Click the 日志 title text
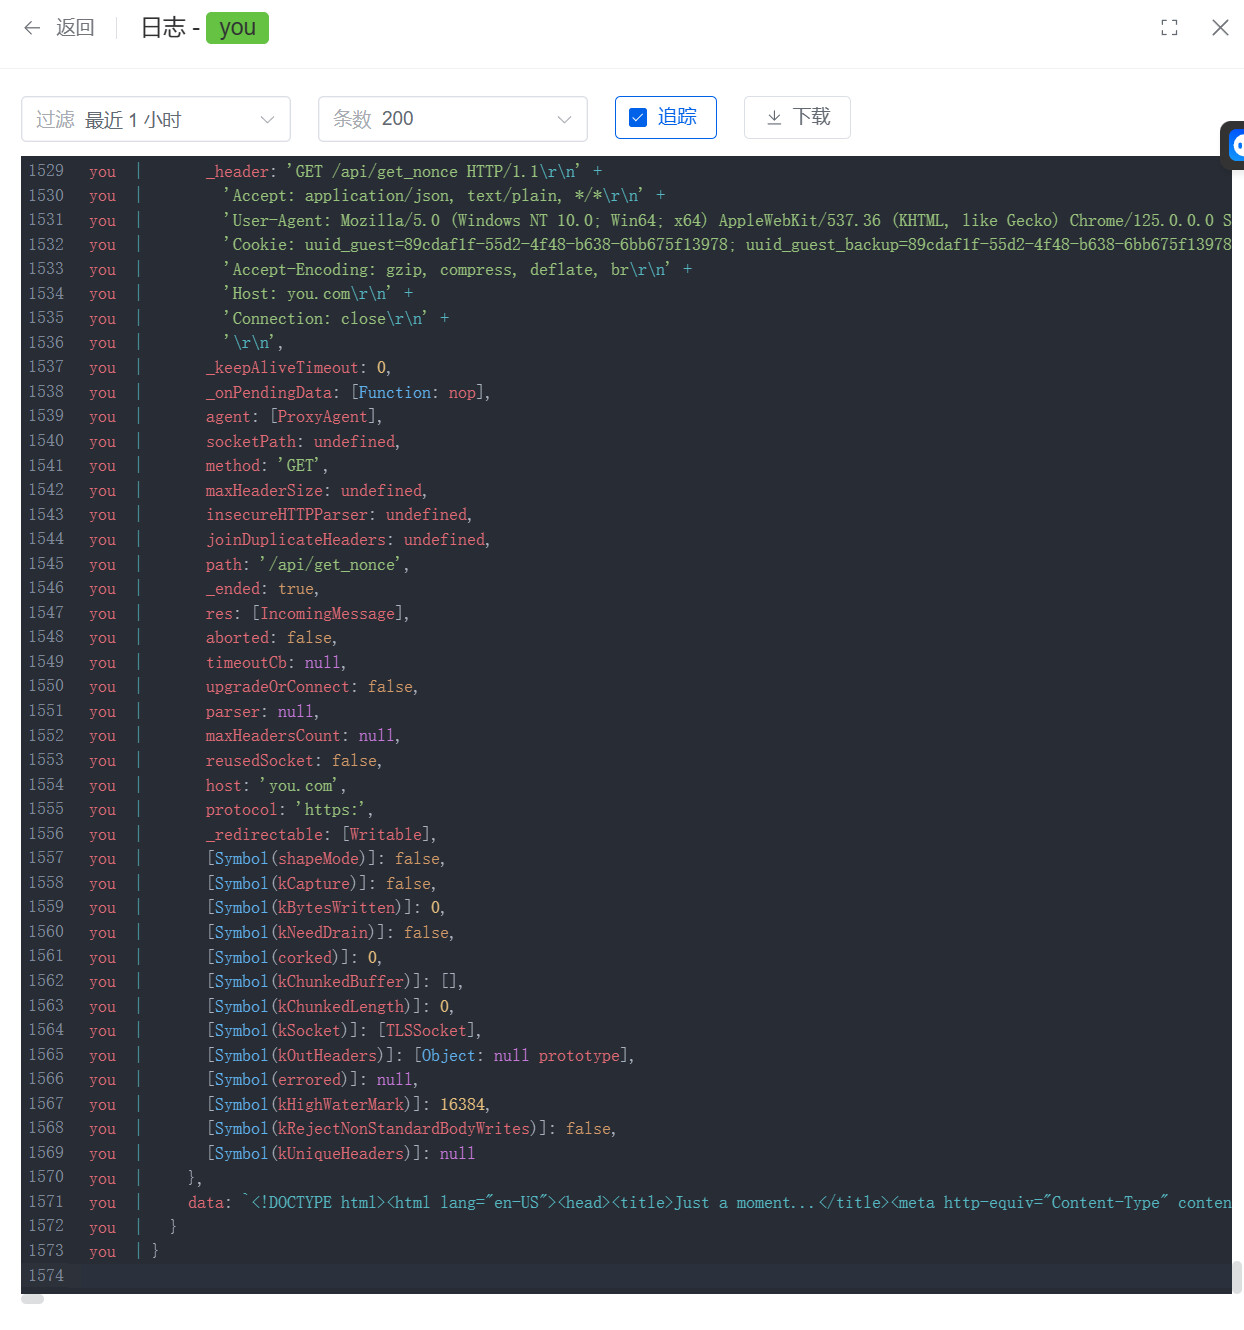The width and height of the screenshot is (1244, 1330). coord(163,28)
